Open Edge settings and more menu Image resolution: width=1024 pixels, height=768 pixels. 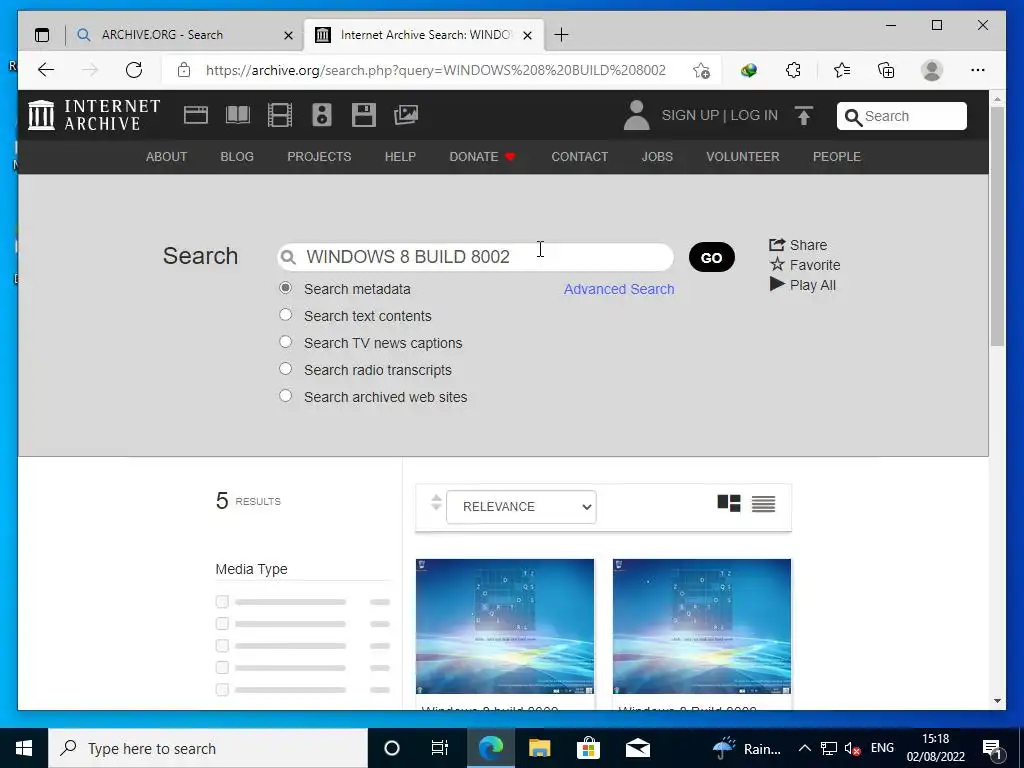click(x=978, y=70)
